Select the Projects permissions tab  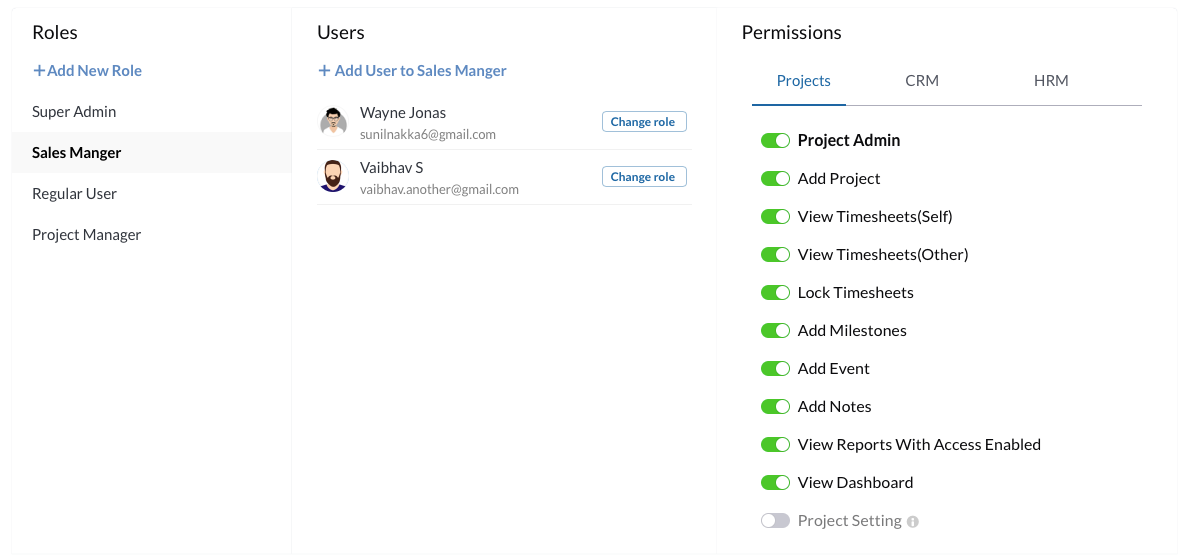click(x=804, y=81)
